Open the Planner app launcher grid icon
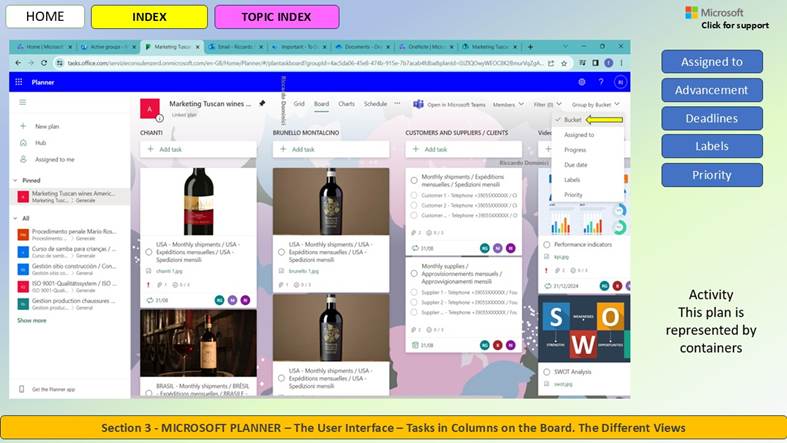Image resolution: width=787 pixels, height=443 pixels. 19,82
